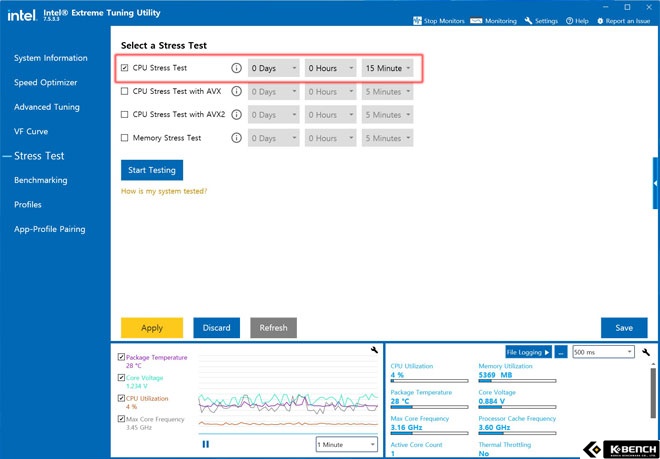The image size is (660, 459).
Task: Open App-Profile Pairing section
Action: pos(50,229)
